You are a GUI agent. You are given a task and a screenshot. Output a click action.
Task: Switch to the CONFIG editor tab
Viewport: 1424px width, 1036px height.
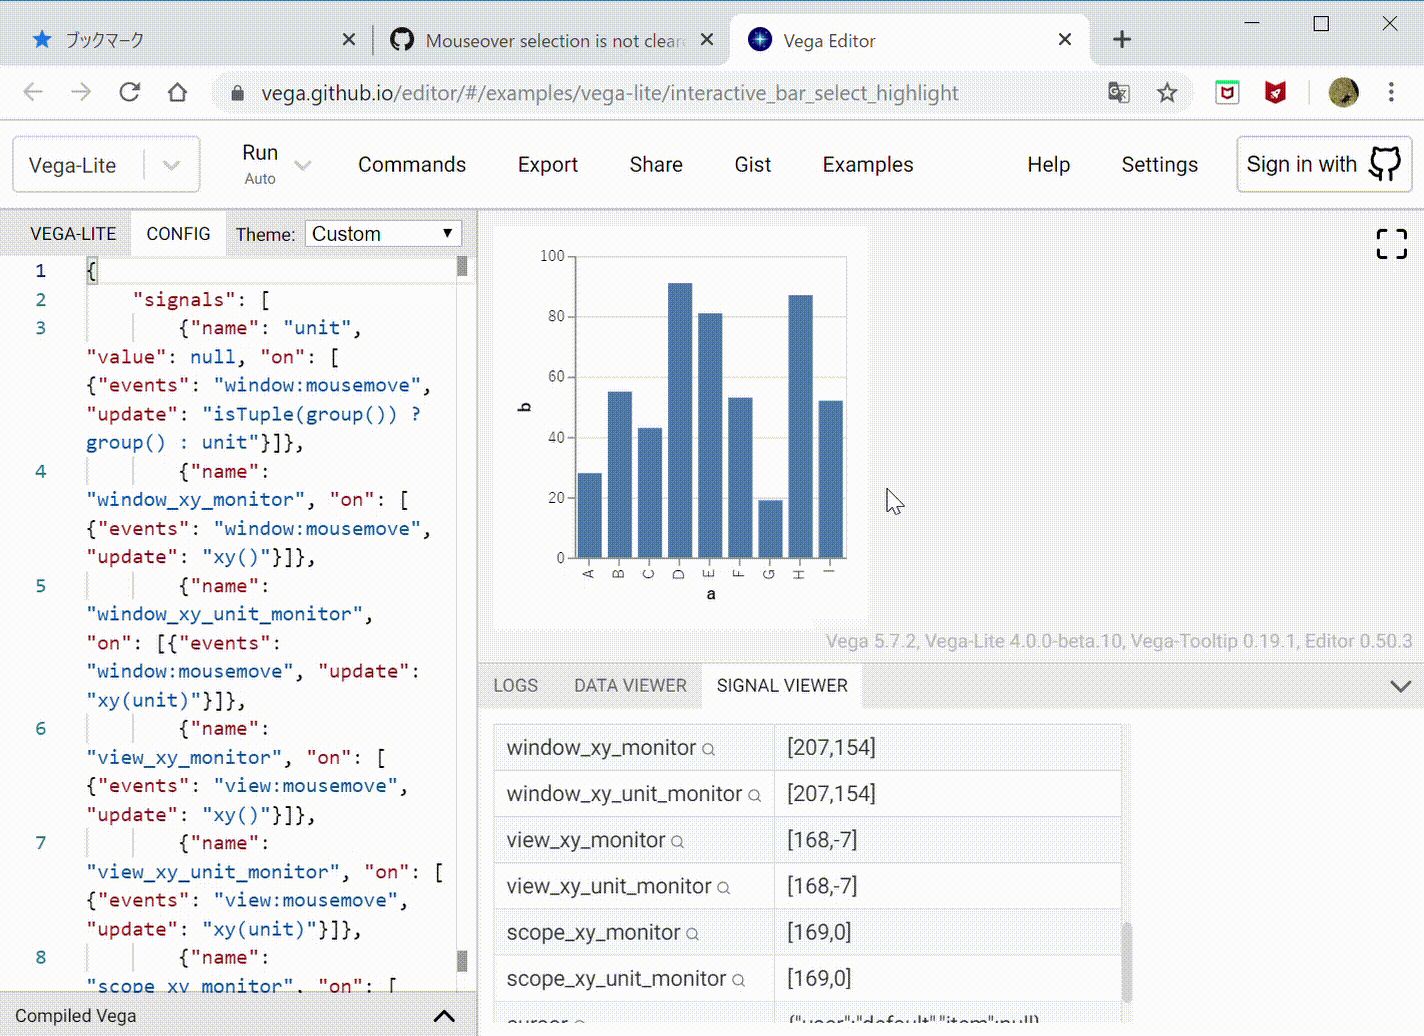pos(178,234)
